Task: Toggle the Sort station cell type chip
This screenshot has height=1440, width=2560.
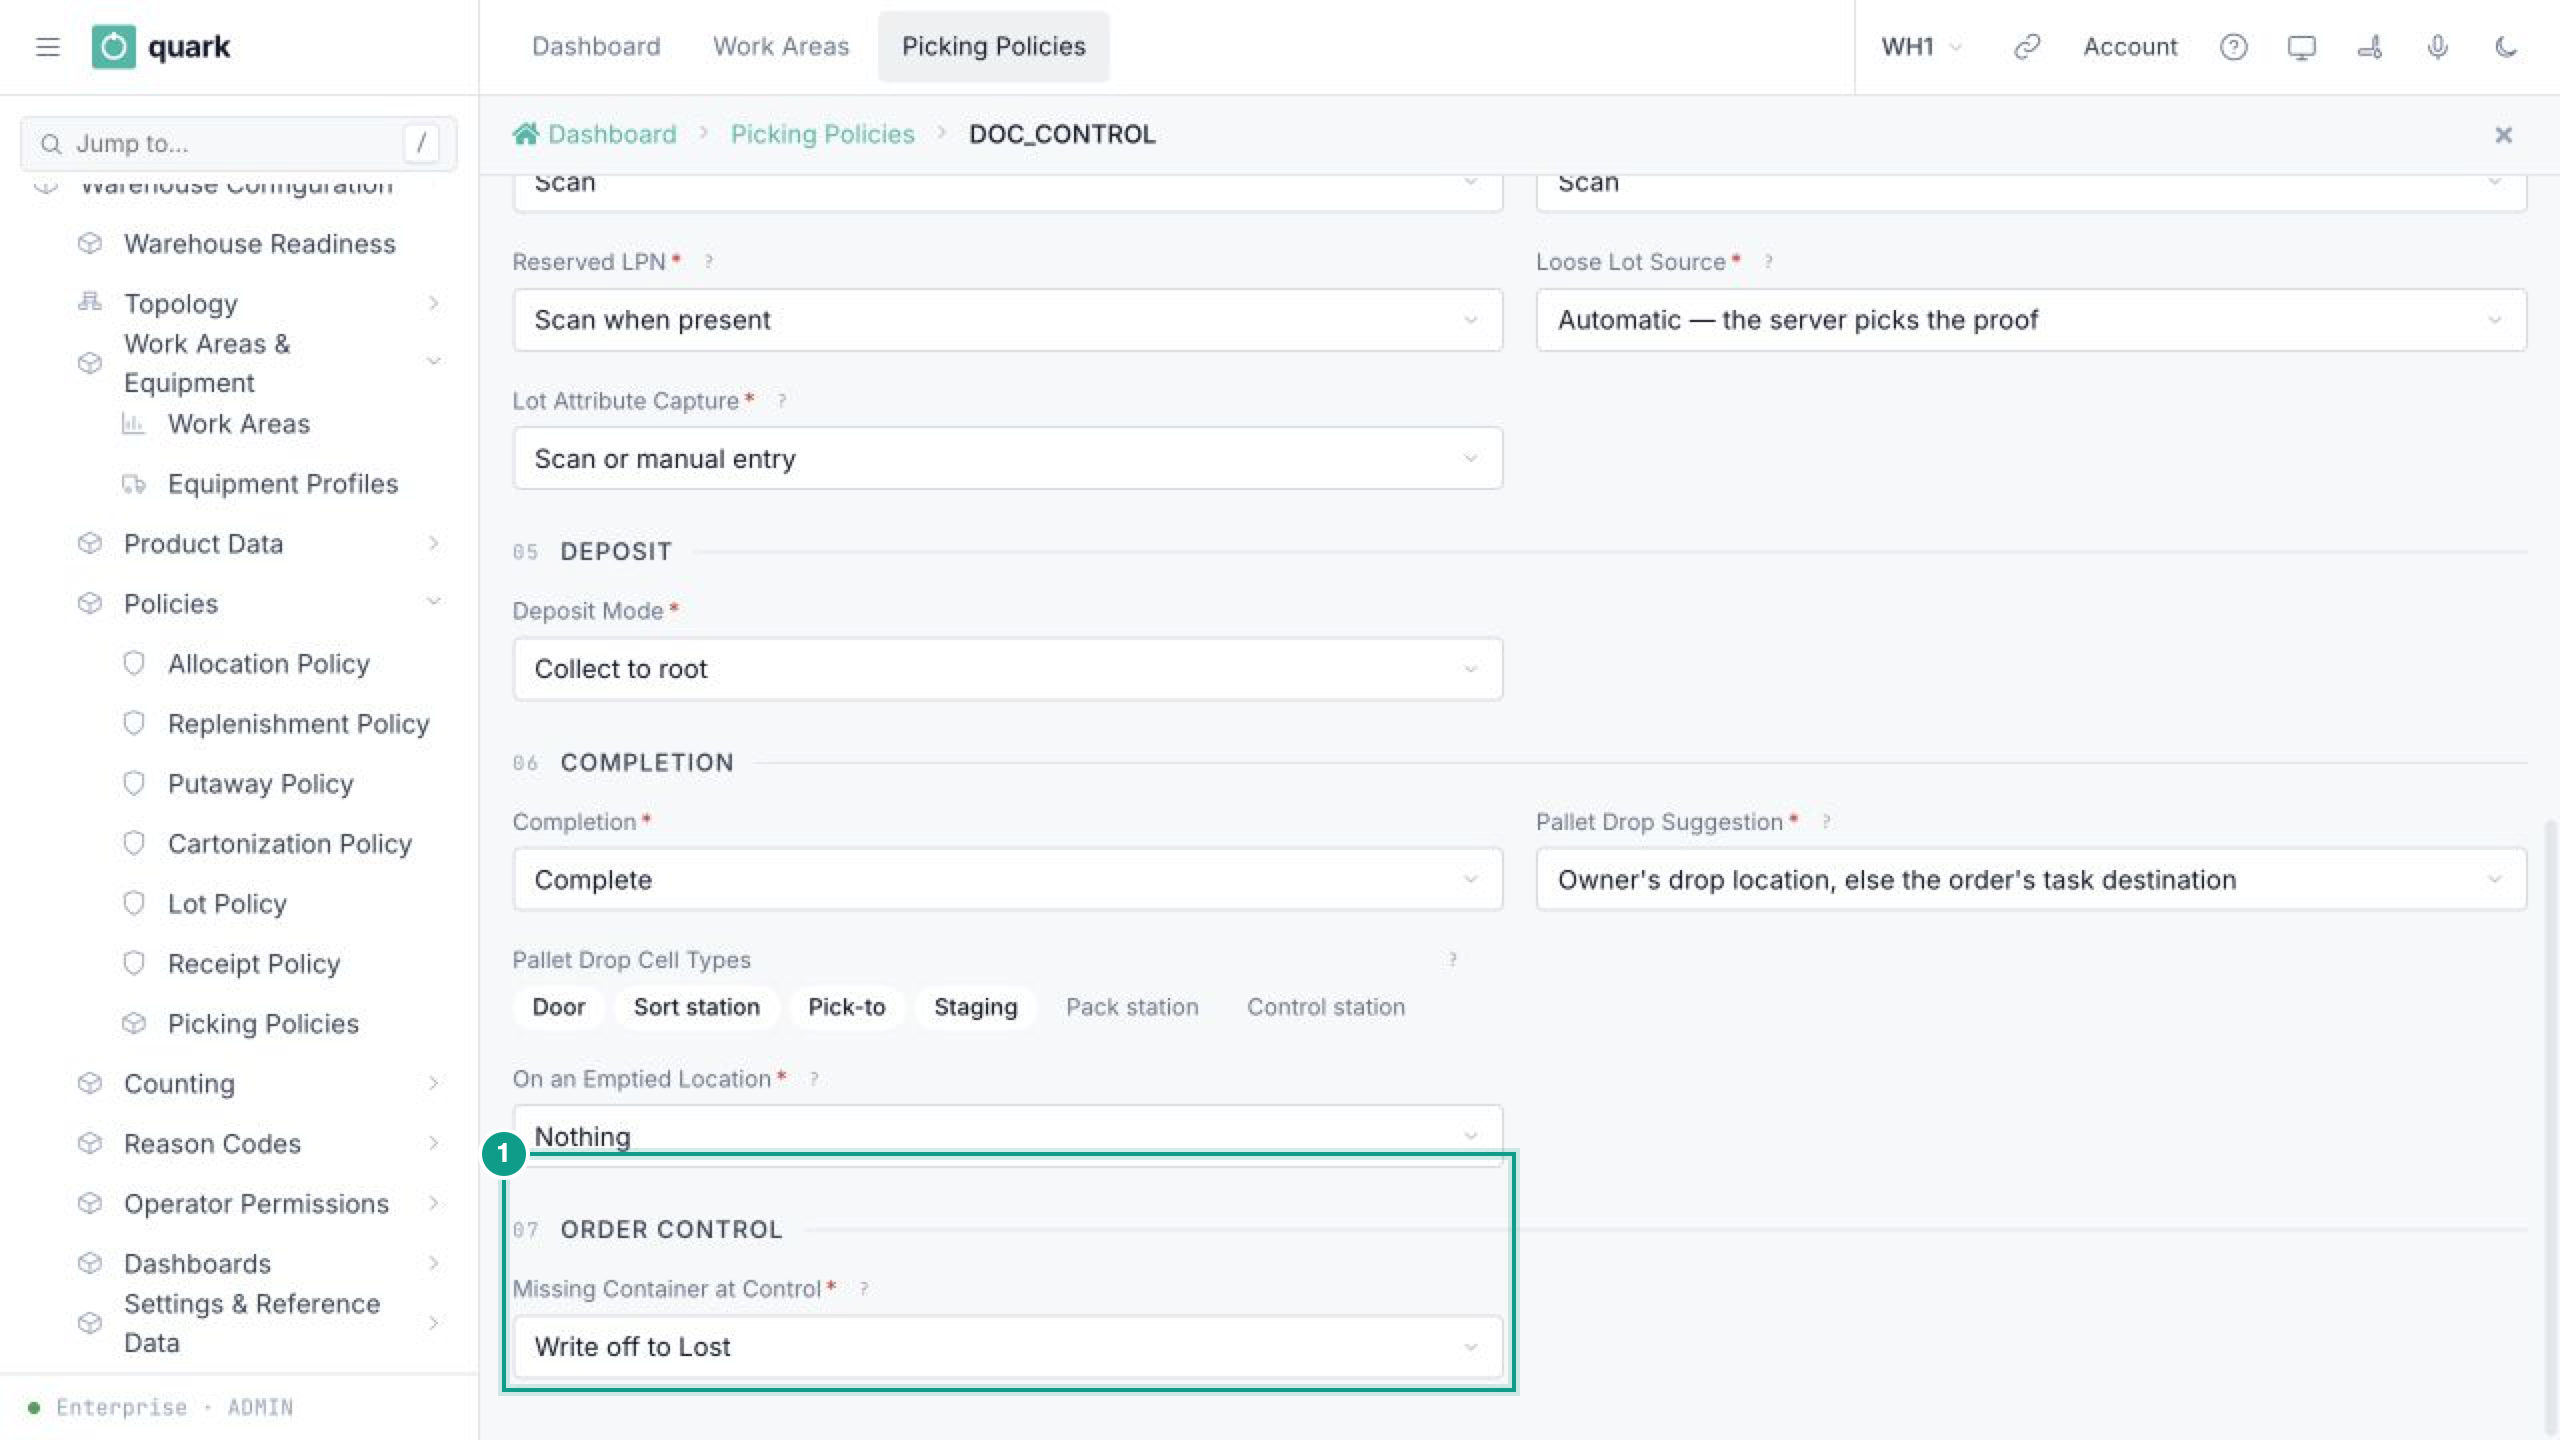Action: coord(697,1007)
